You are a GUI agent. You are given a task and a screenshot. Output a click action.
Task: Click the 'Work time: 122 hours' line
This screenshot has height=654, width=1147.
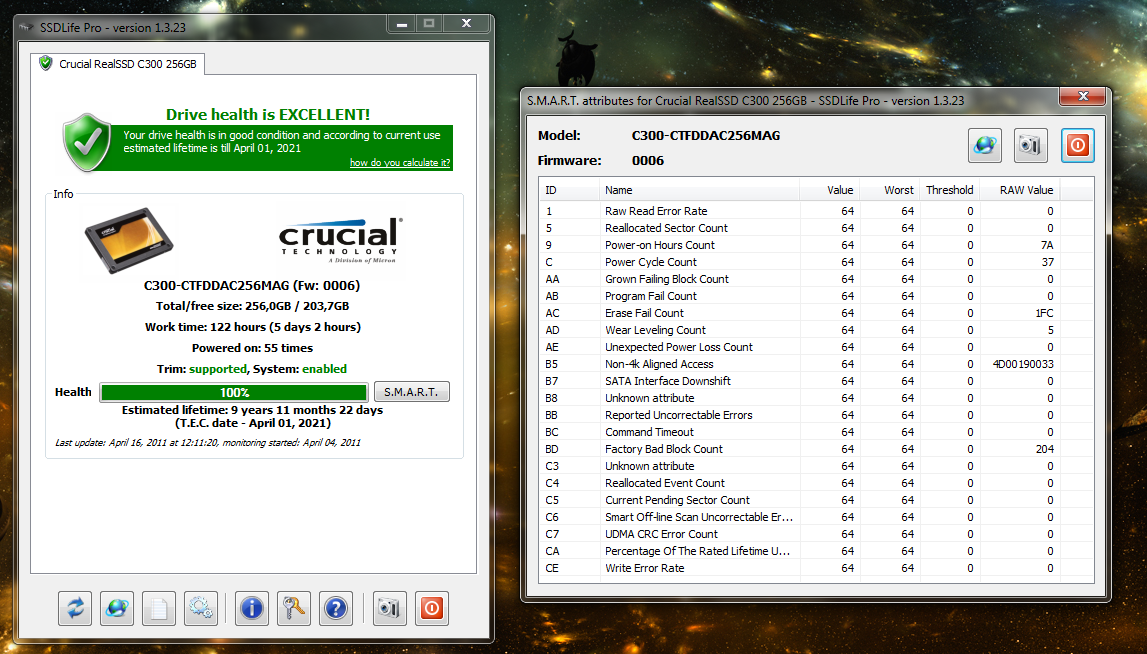[x=252, y=327]
